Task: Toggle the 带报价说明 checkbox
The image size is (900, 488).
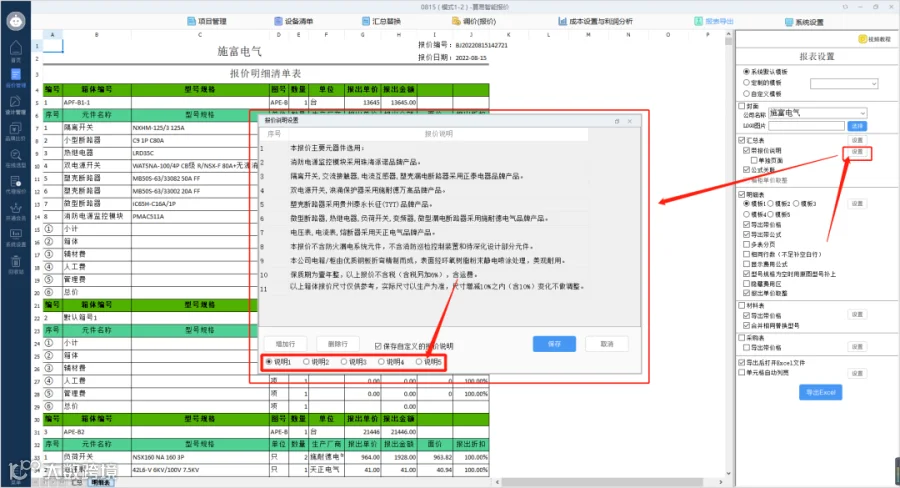Action: click(x=746, y=150)
